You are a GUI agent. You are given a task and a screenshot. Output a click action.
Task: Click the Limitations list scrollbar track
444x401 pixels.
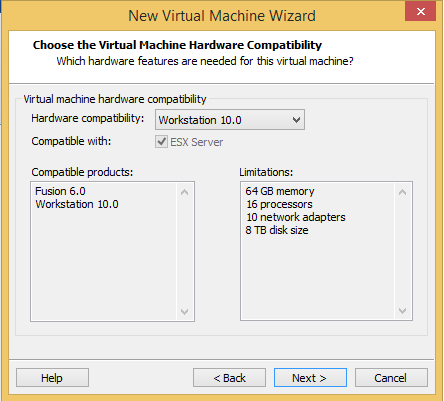click(x=402, y=252)
